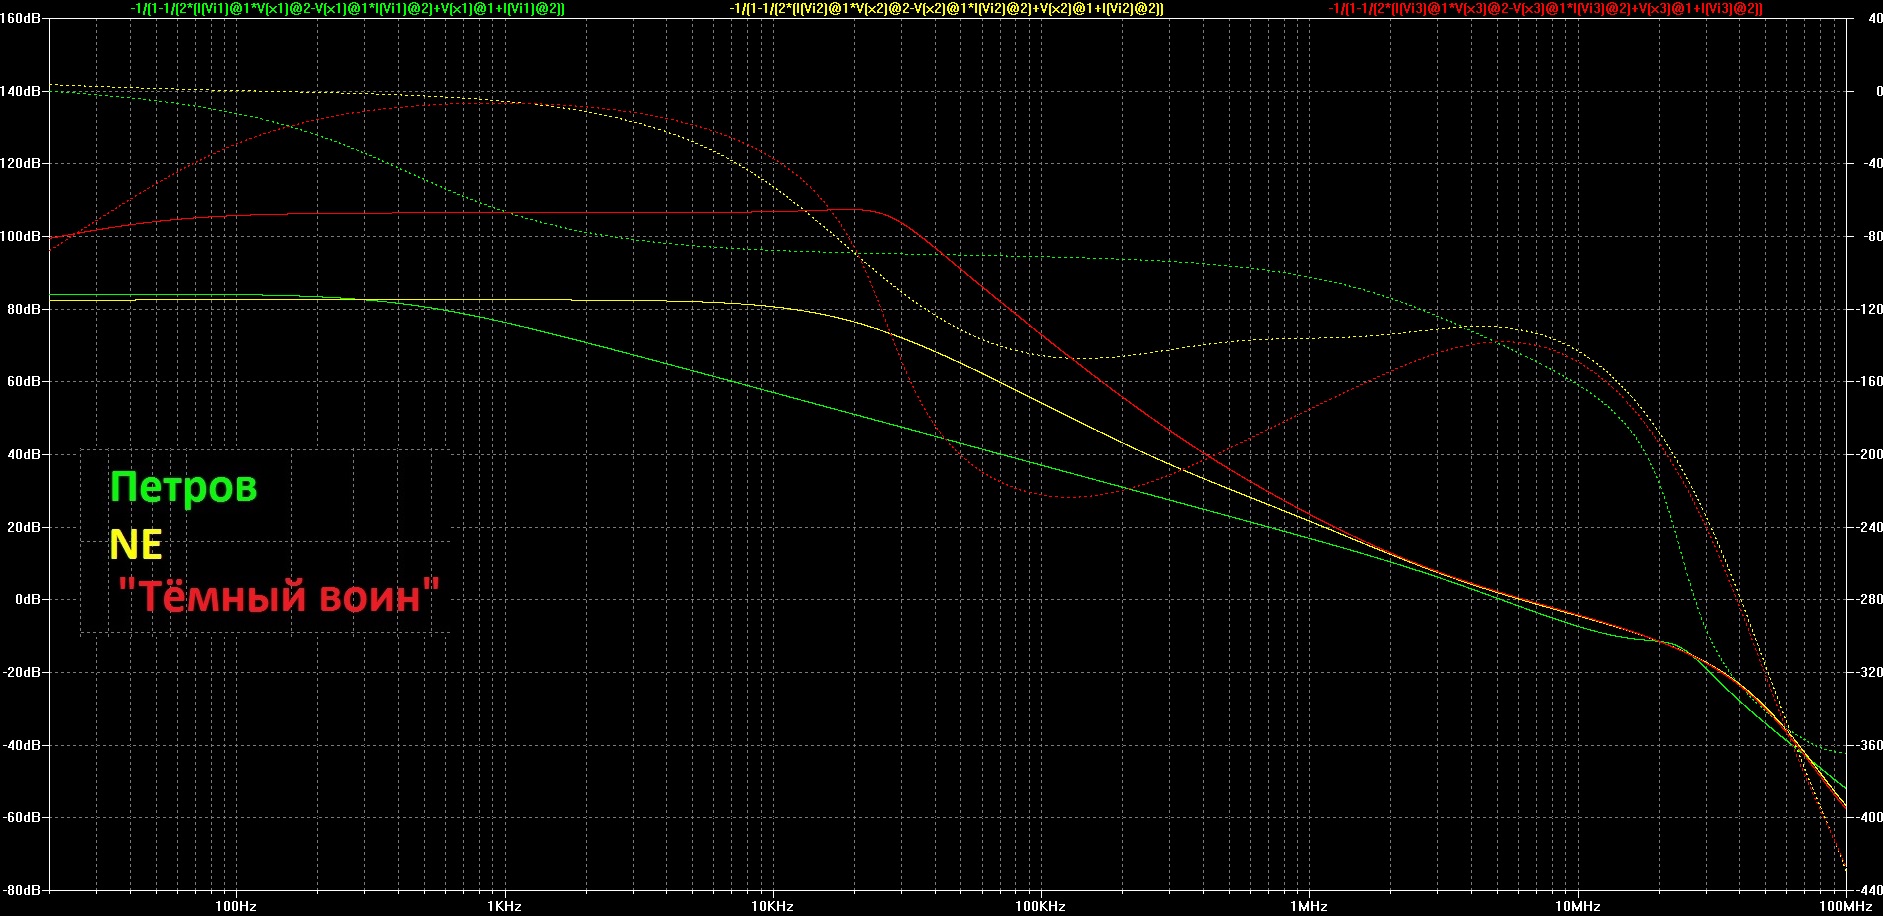Screen dimensions: 1883x916
Task: Click the -200 label on the right phase axis
Action: pyautogui.click(x=1867, y=454)
